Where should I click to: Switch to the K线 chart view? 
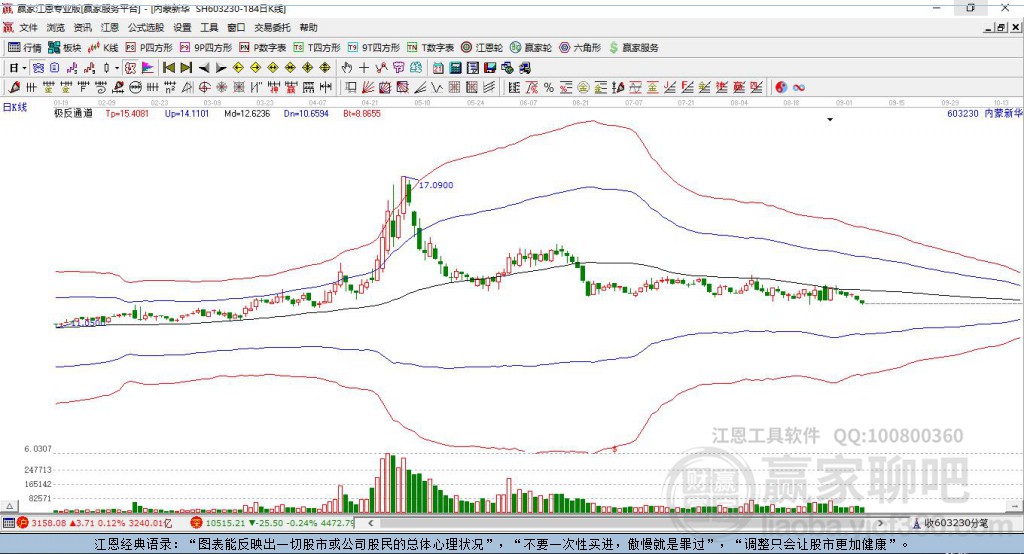tap(103, 48)
